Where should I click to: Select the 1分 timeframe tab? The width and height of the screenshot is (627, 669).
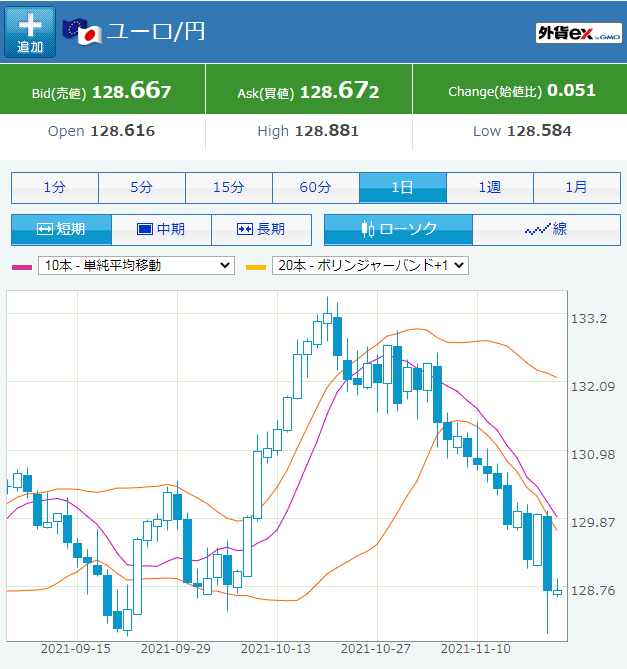pos(55,188)
